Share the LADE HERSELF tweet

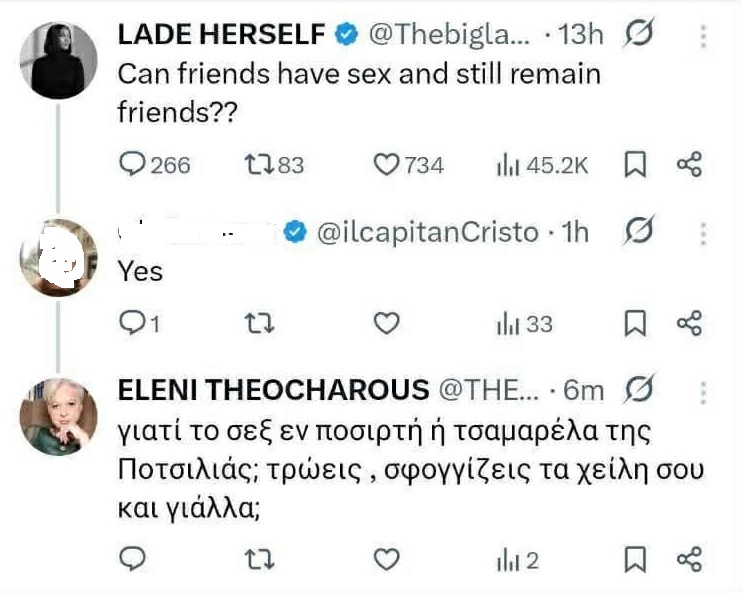[x=690, y=164]
